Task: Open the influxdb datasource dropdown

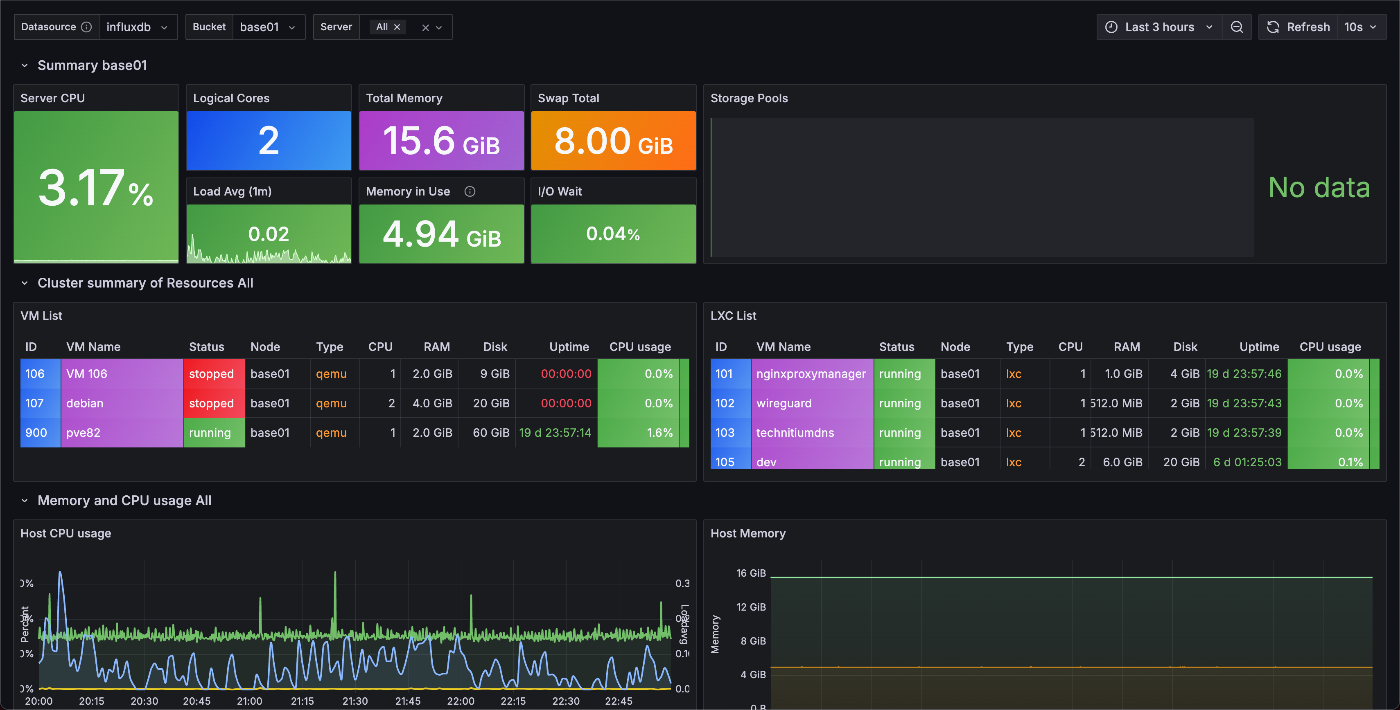Action: coord(138,27)
